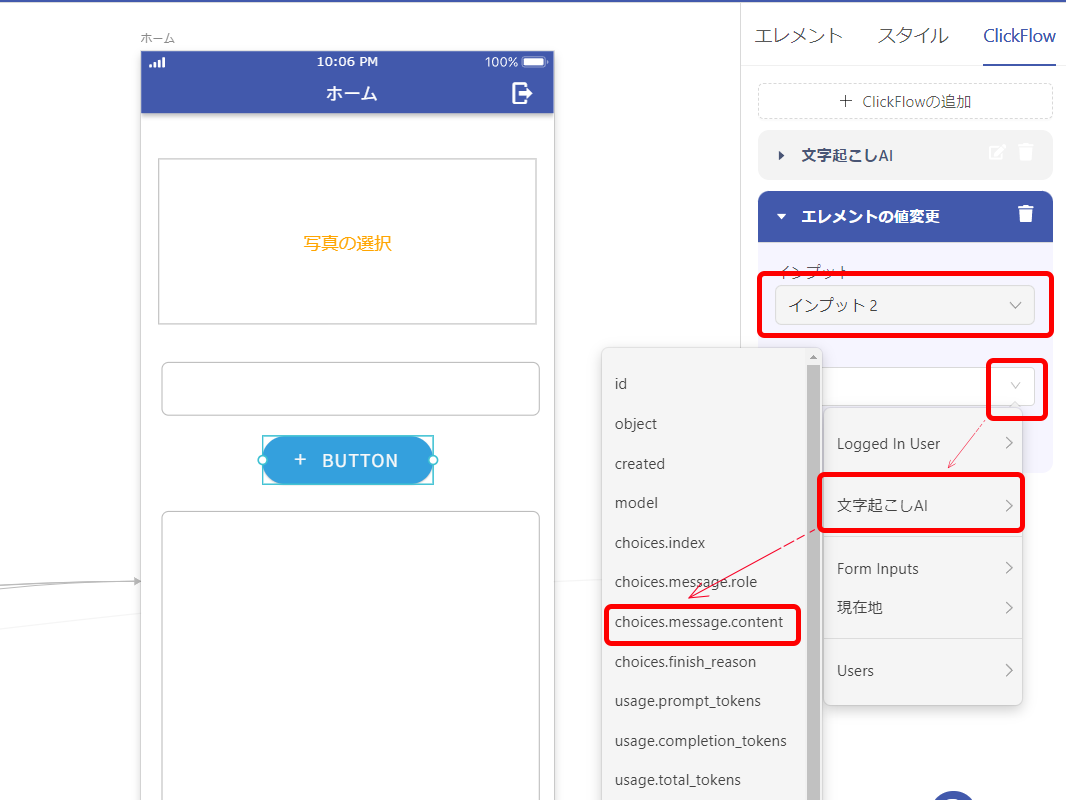Click the scroll-up arrow of the field list
Viewport: 1066px width, 800px height.
[813, 357]
